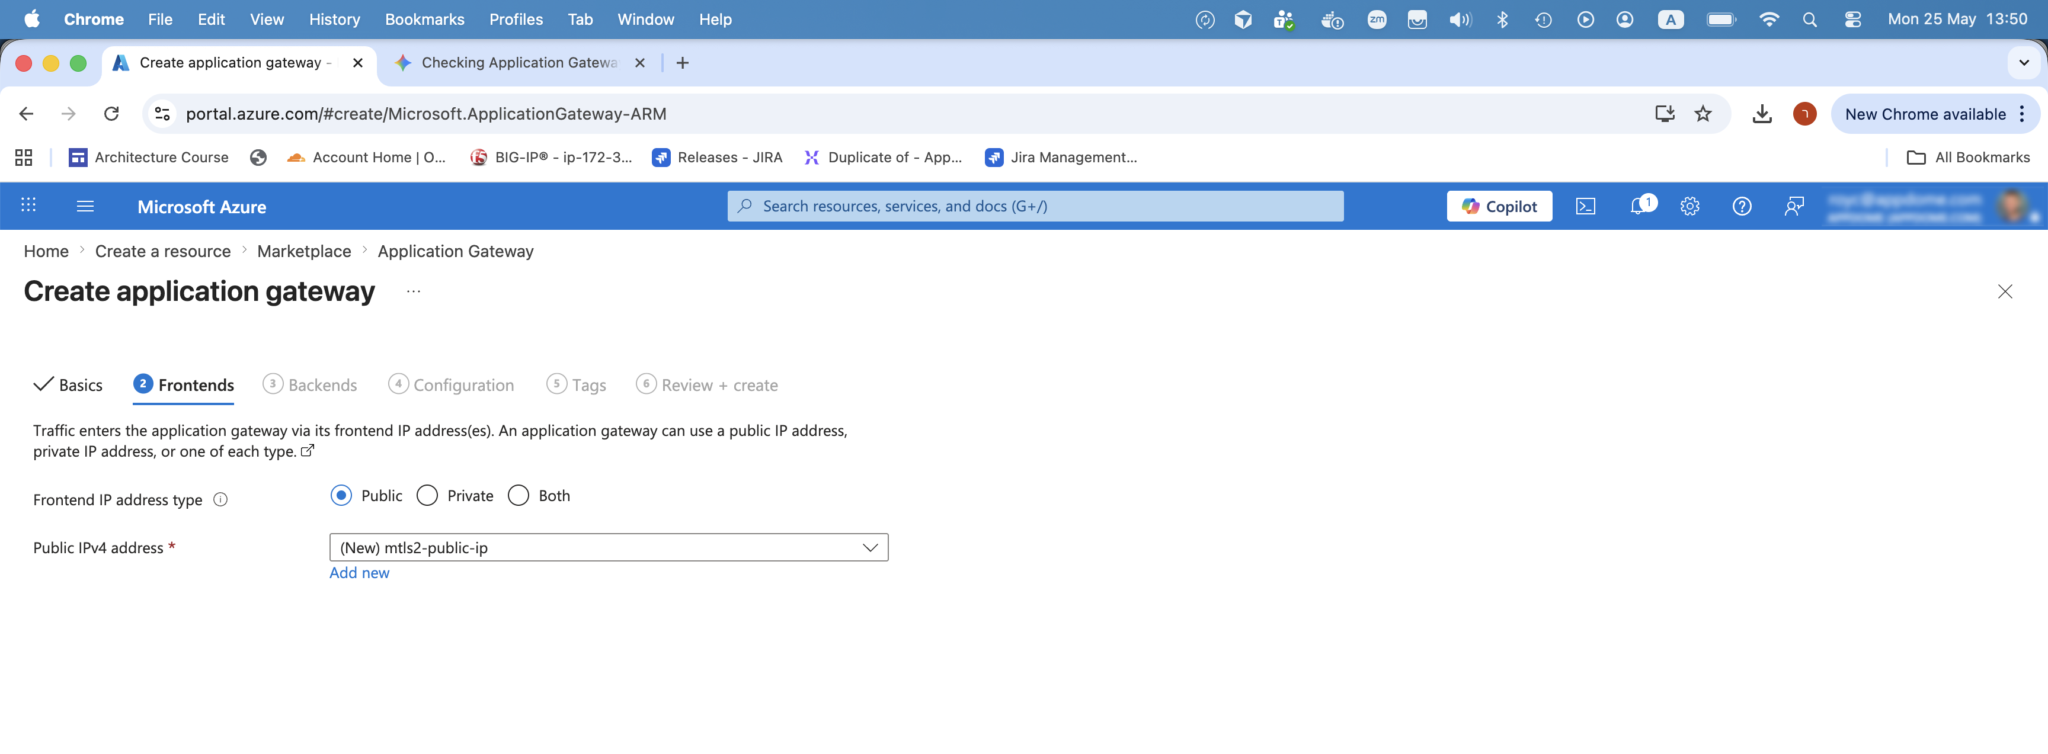Open Chrome Bookmarks menu

(425, 19)
